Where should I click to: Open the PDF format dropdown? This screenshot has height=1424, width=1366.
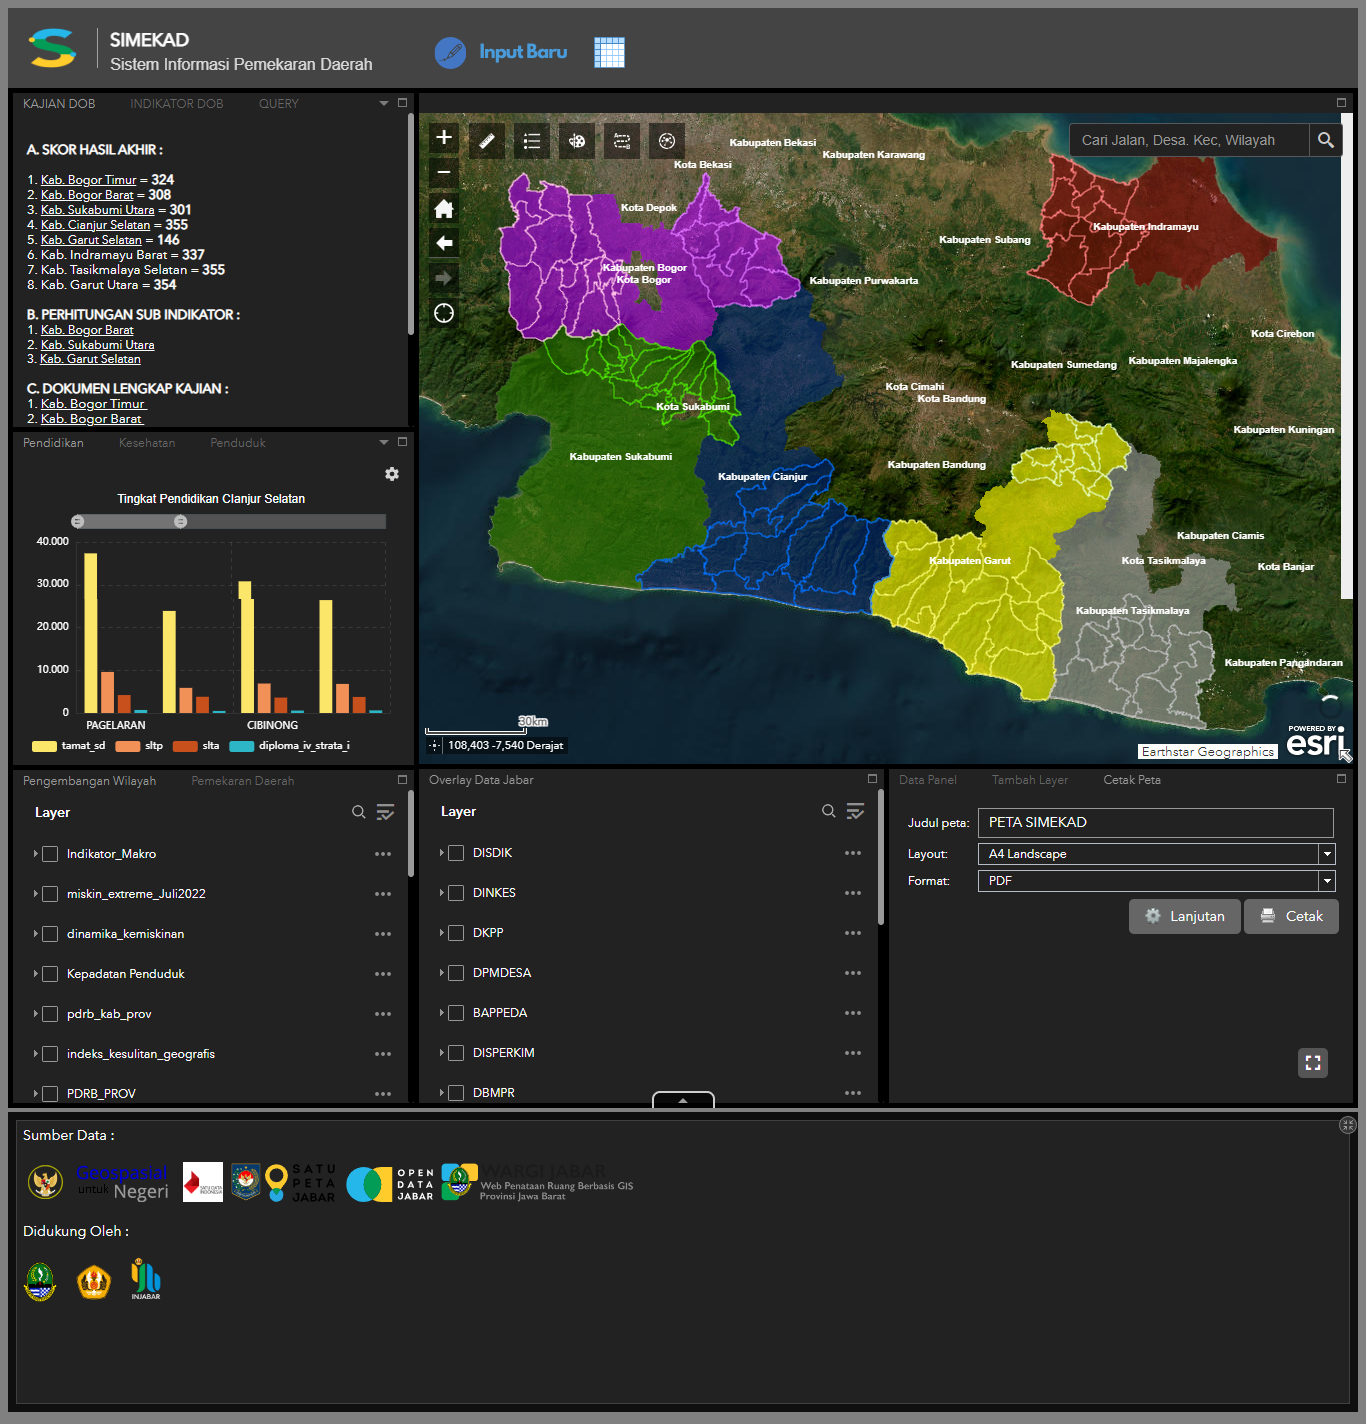[1326, 881]
